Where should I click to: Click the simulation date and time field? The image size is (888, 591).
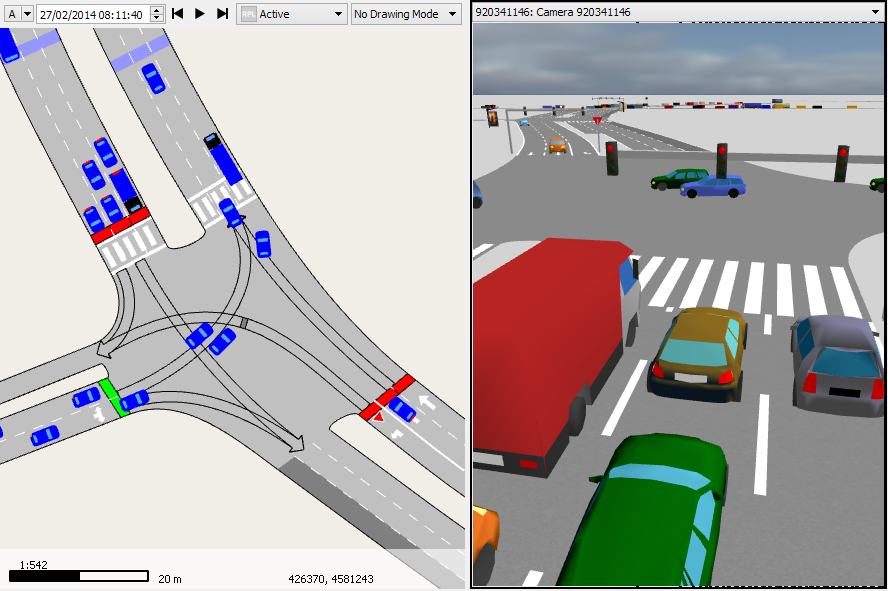point(91,14)
